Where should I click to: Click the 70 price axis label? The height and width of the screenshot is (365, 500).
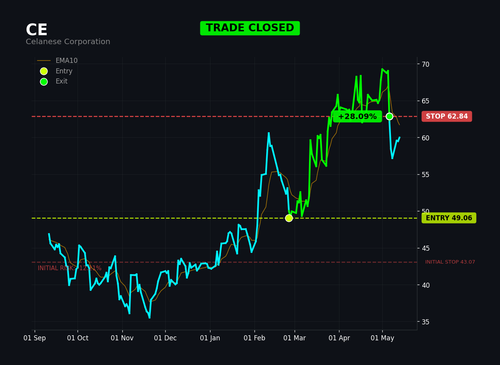(x=426, y=64)
